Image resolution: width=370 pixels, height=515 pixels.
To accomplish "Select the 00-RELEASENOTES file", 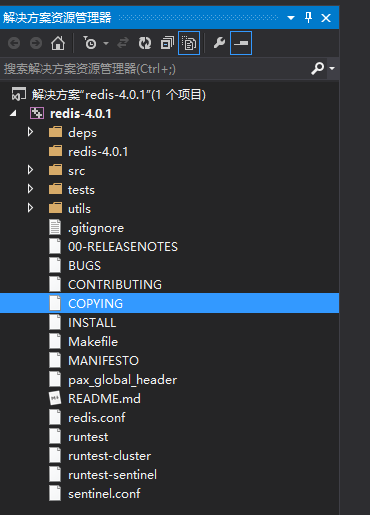I will pyautogui.click(x=123, y=247).
